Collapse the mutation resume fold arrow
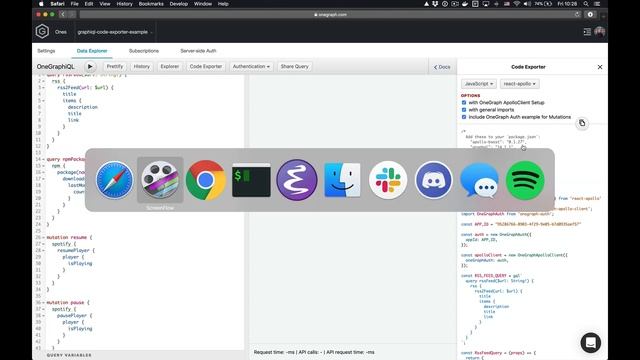The image size is (640, 360). click(x=44, y=237)
